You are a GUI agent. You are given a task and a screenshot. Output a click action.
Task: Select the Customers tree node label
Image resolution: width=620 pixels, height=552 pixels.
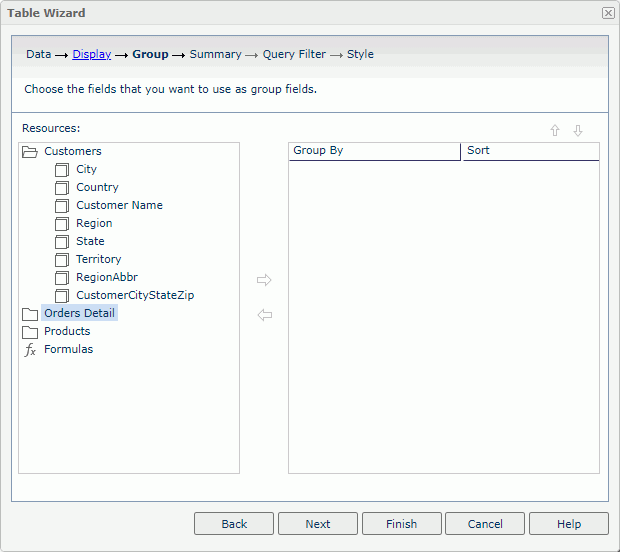[x=73, y=151]
